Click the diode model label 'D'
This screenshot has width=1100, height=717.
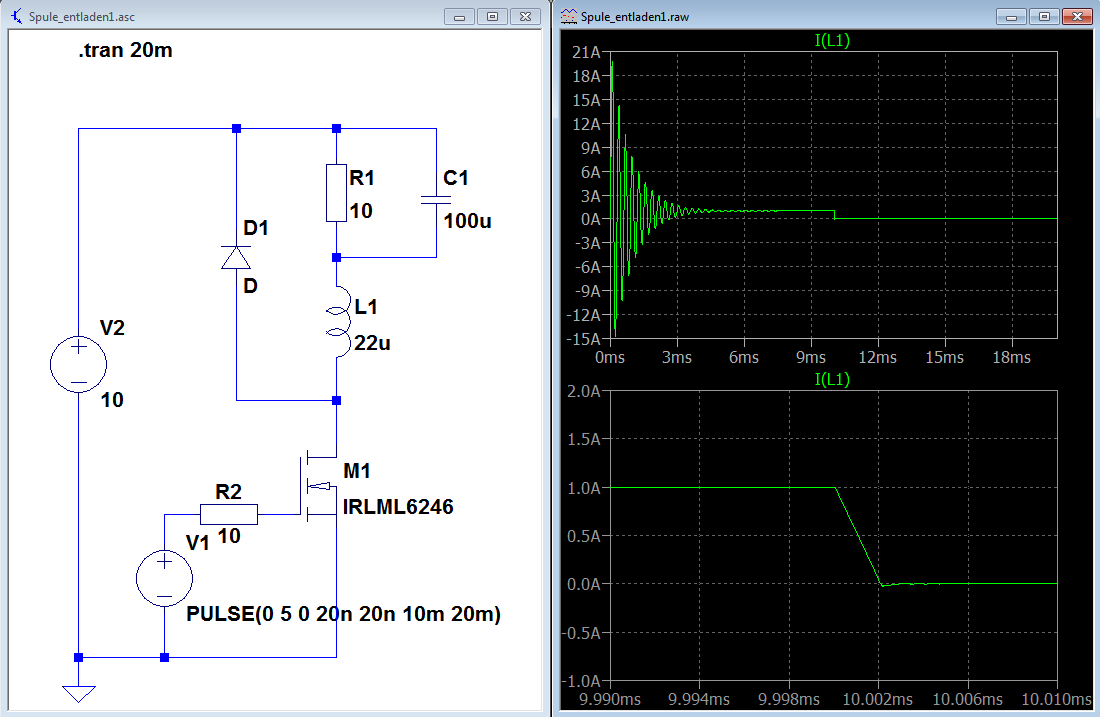[x=250, y=286]
